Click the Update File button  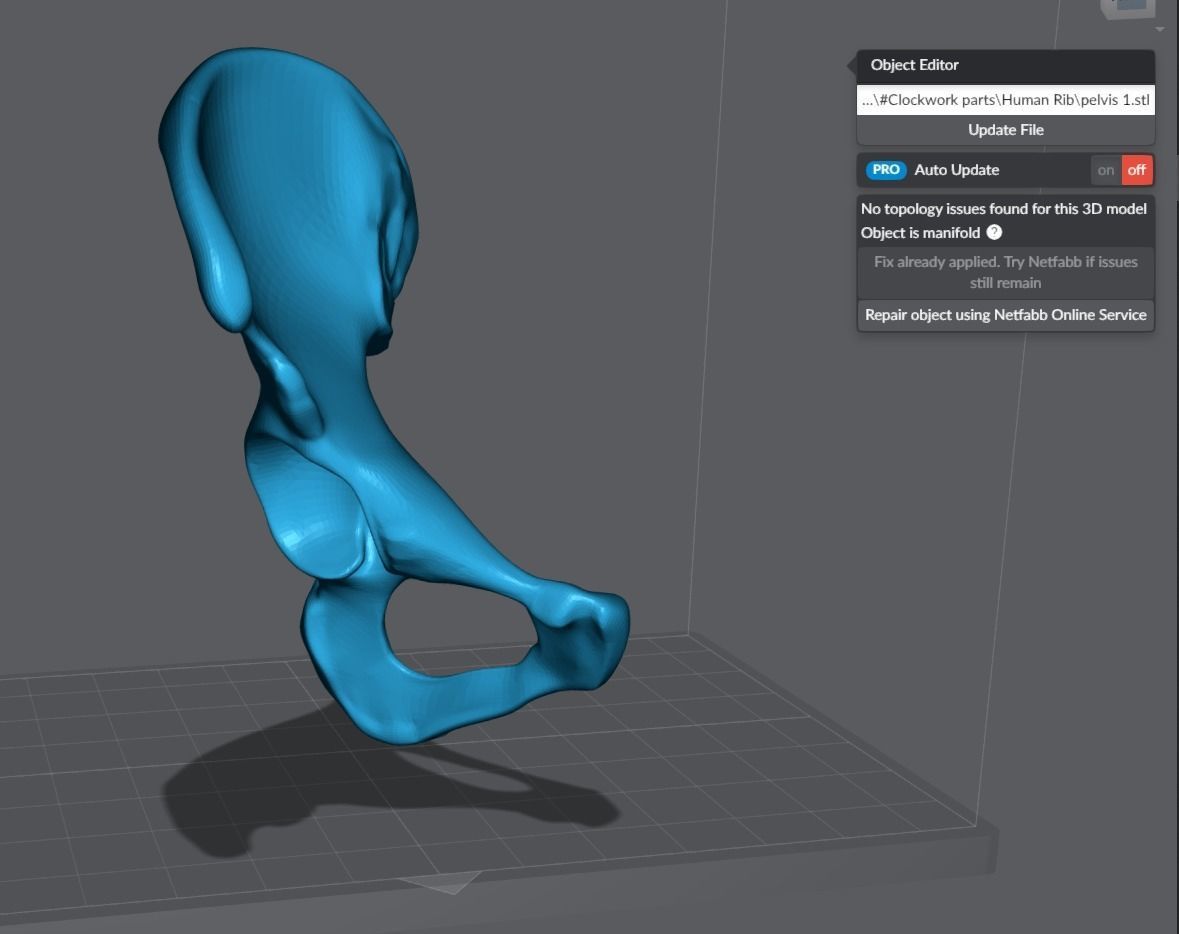point(1005,130)
